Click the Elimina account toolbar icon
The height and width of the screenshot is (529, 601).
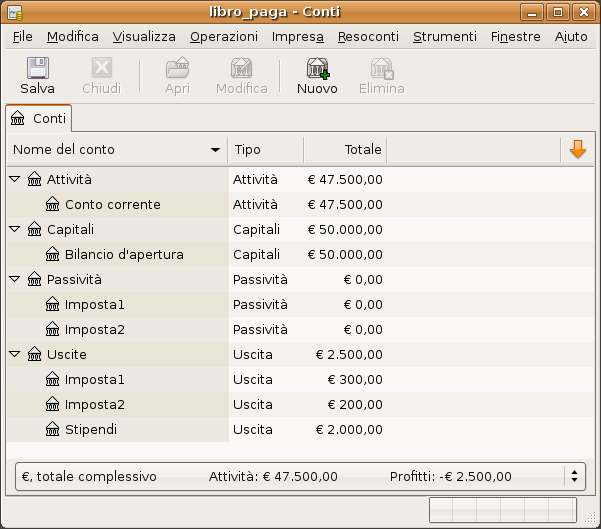coord(381,69)
